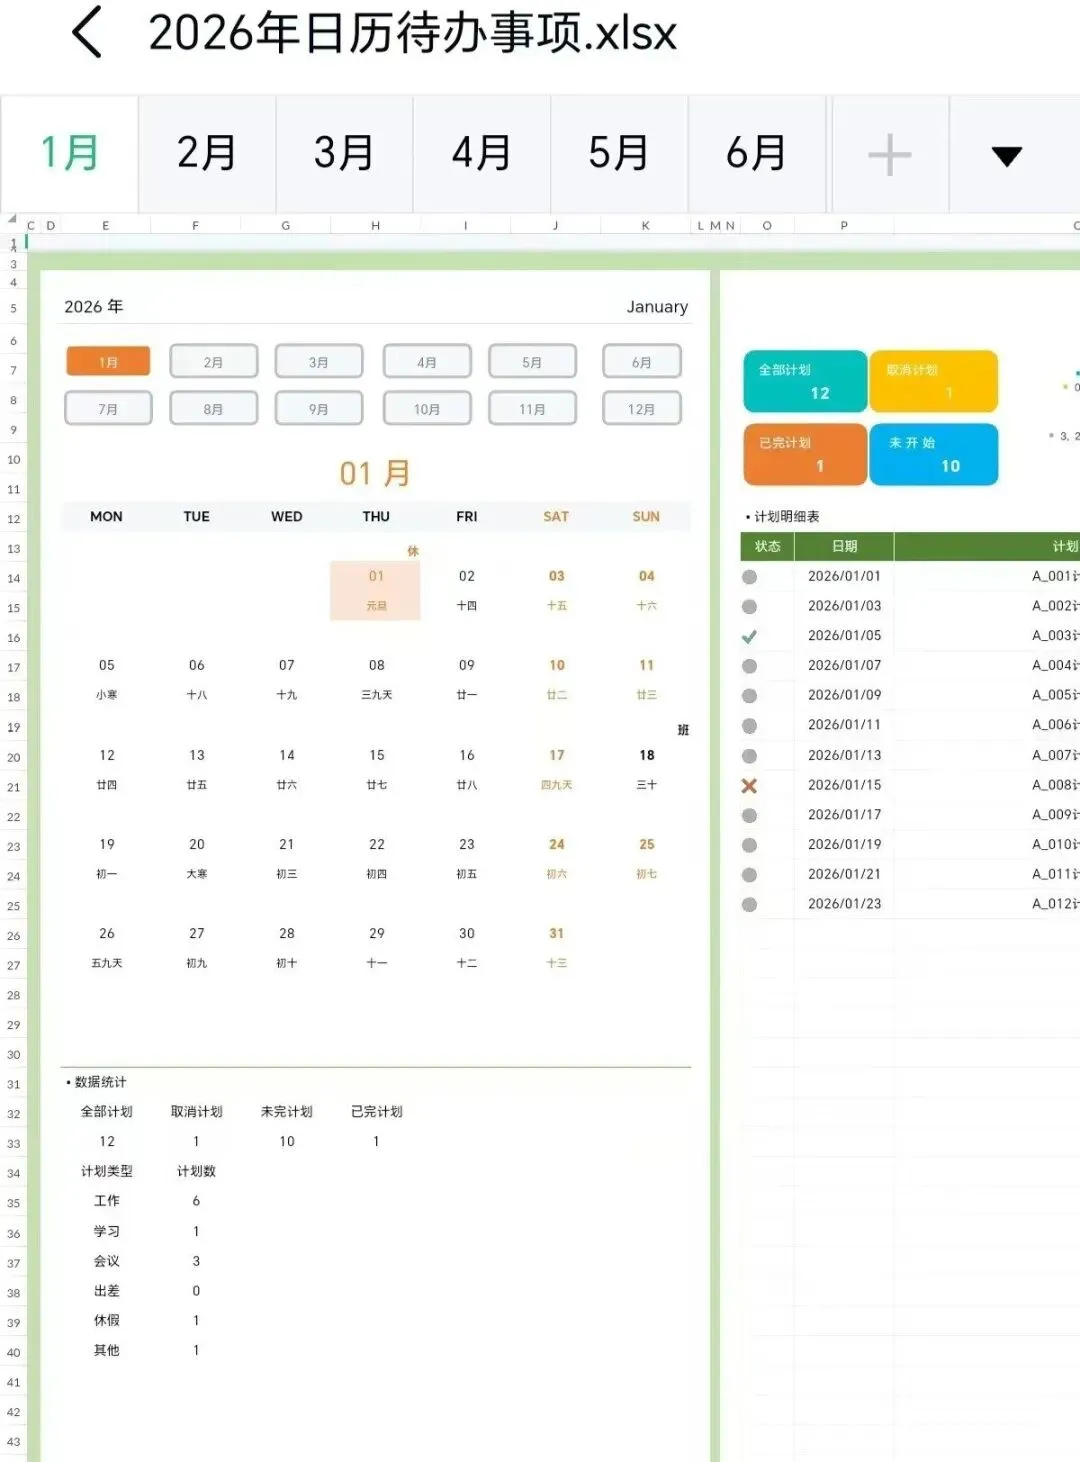
Task: Click the 休假 plan type cell
Action: pyautogui.click(x=107, y=1320)
